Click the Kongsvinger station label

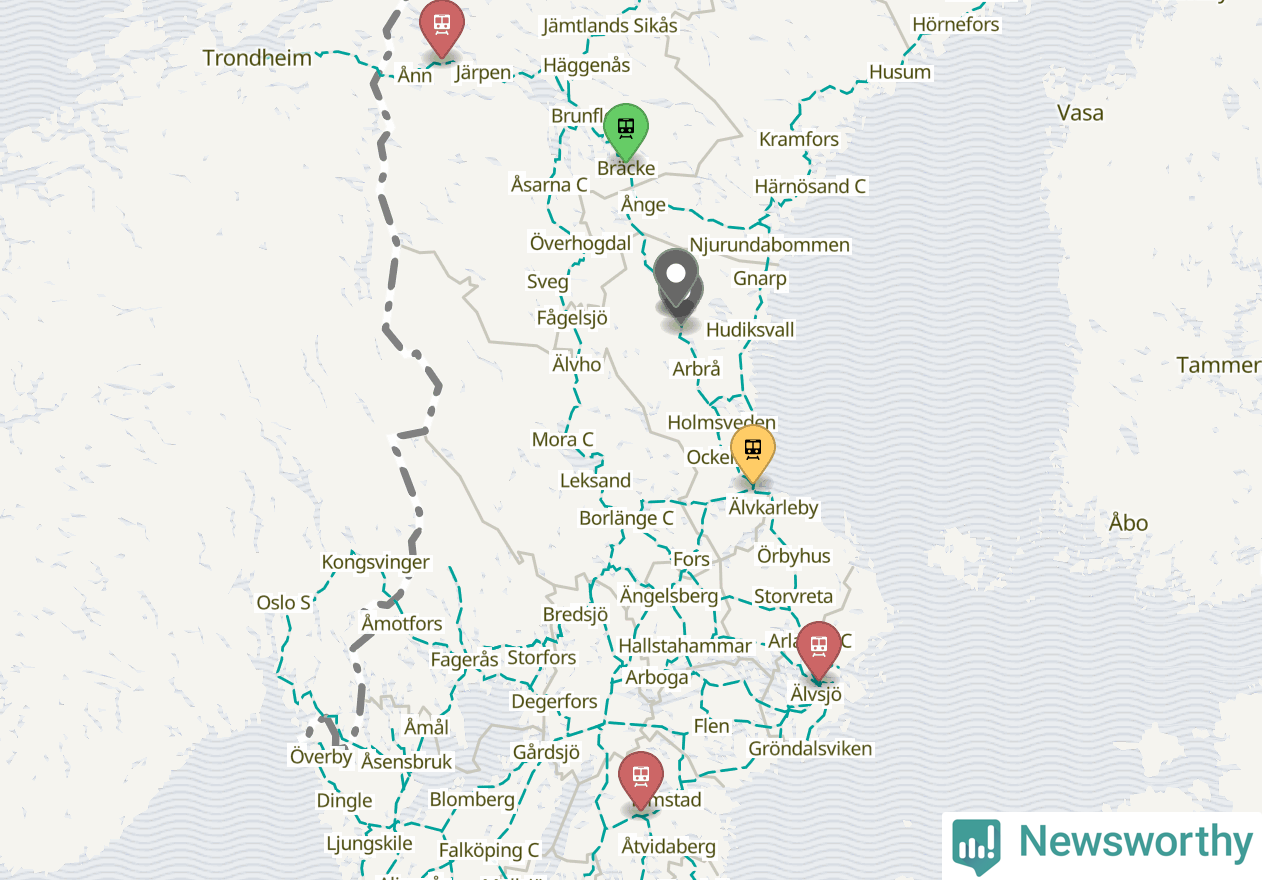click(x=376, y=562)
